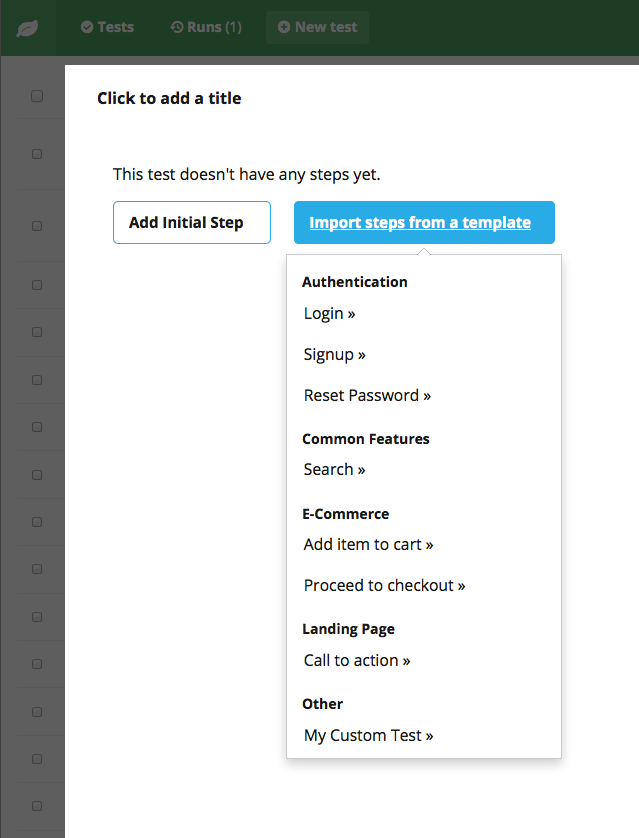Choose the Reset Password template
The height and width of the screenshot is (838, 639).
367,395
